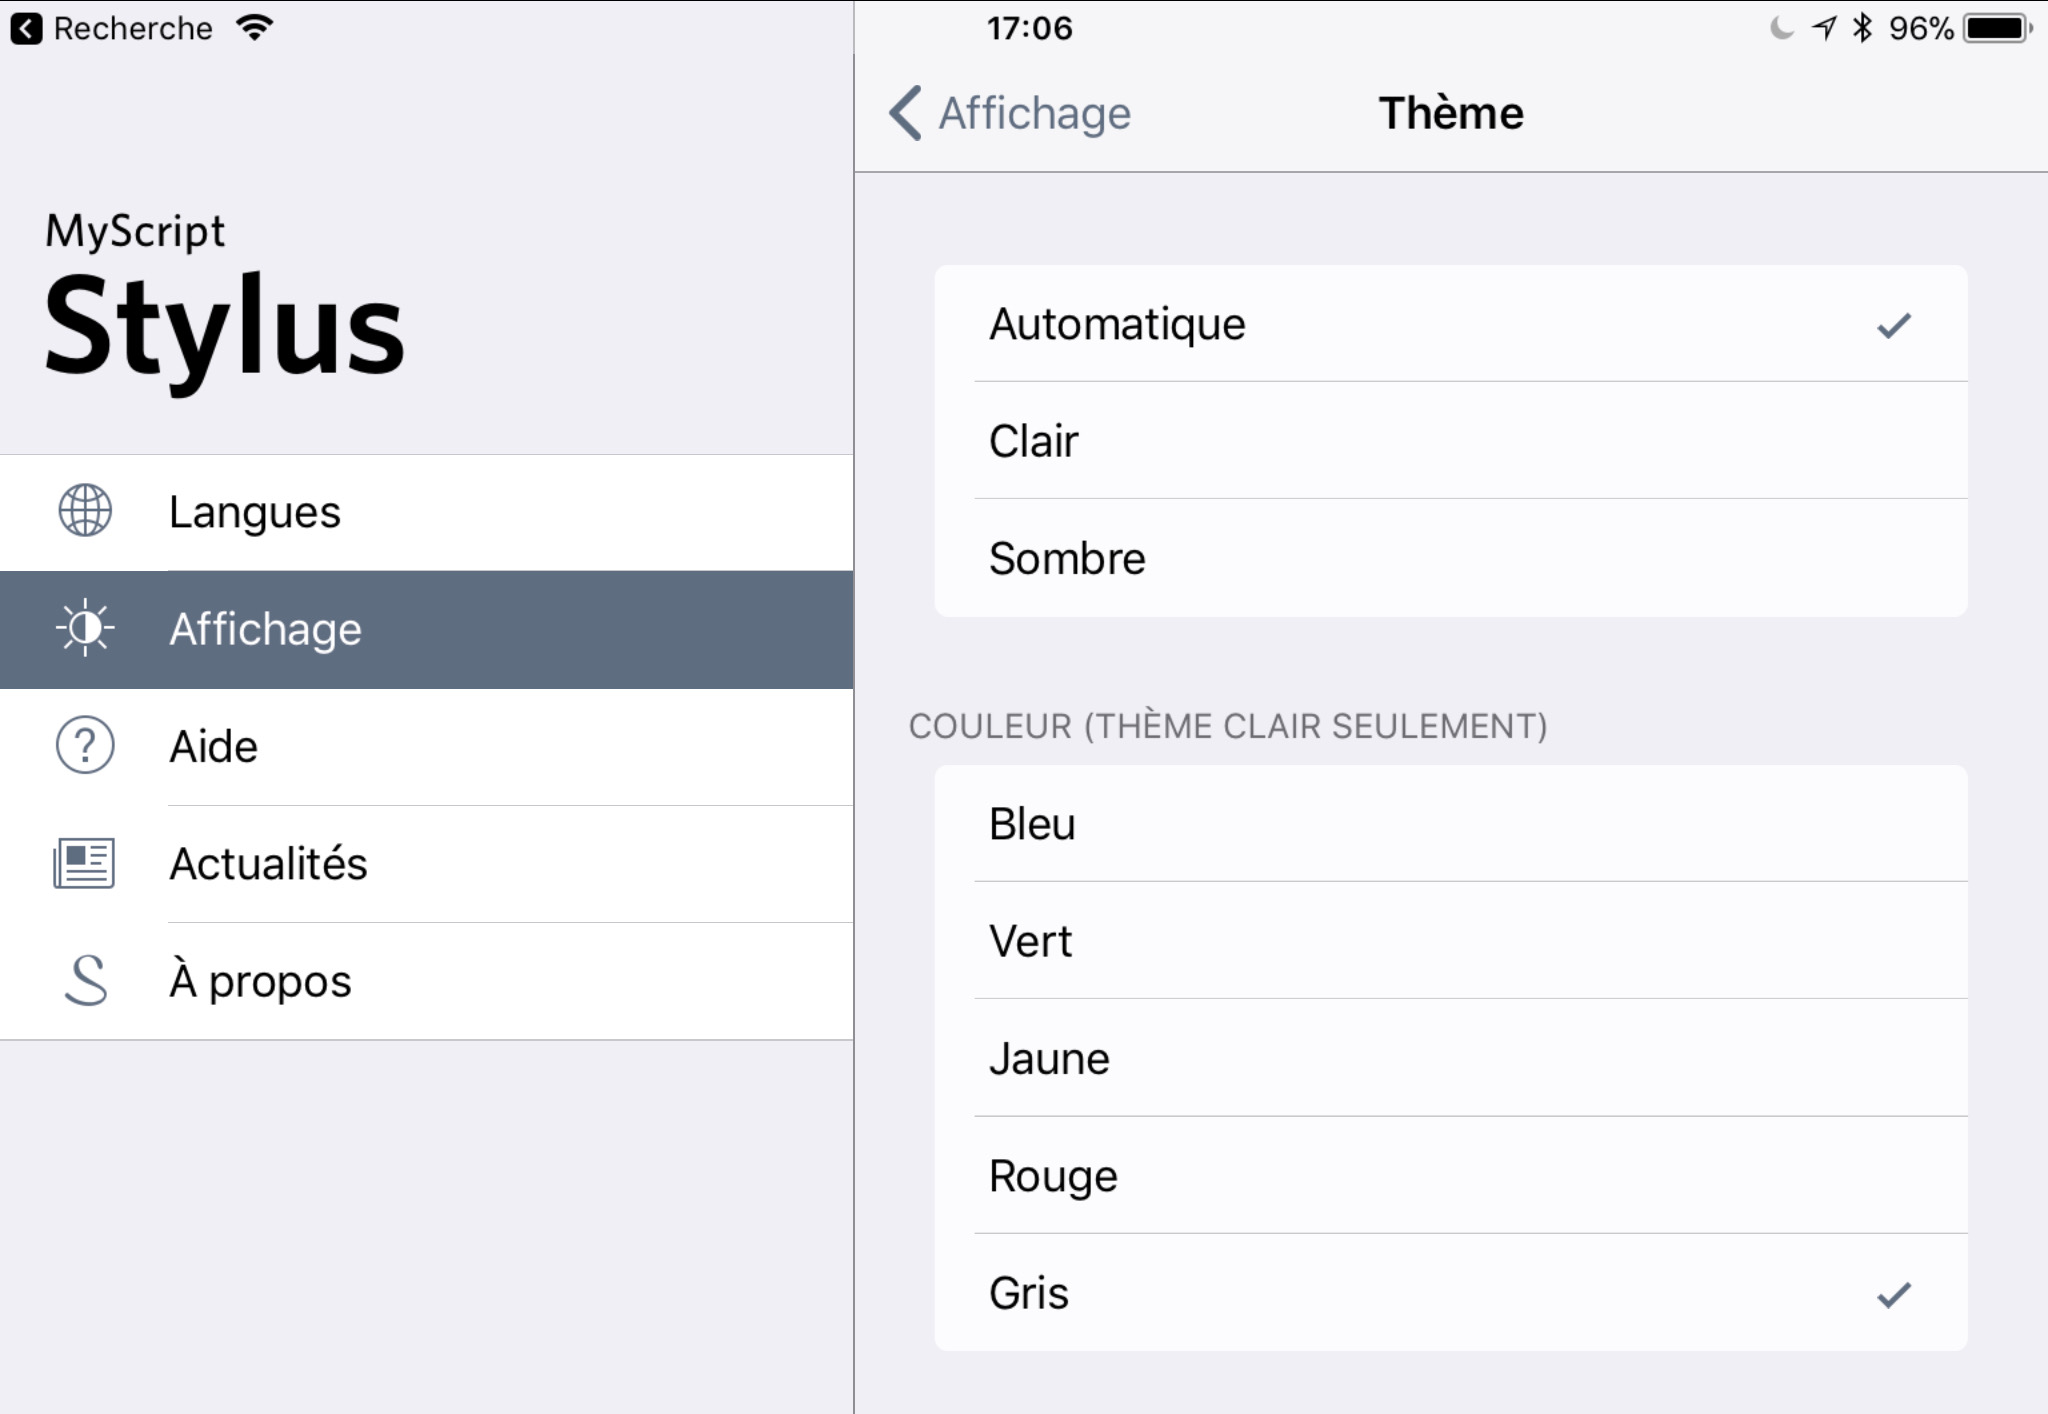Click the question mark Aide icon
The width and height of the screenshot is (2048, 1414).
pos(85,746)
